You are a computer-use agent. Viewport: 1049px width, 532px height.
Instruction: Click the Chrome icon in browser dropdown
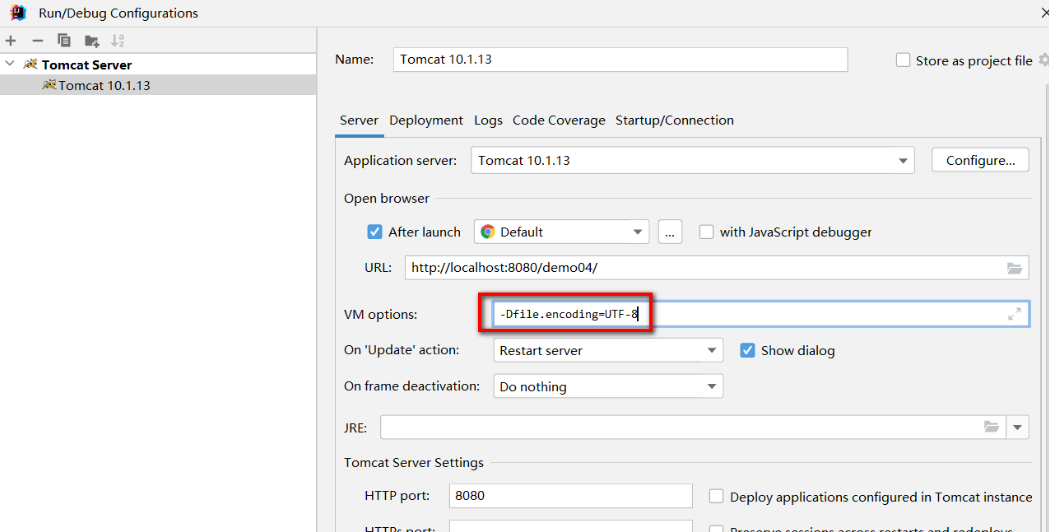click(488, 232)
